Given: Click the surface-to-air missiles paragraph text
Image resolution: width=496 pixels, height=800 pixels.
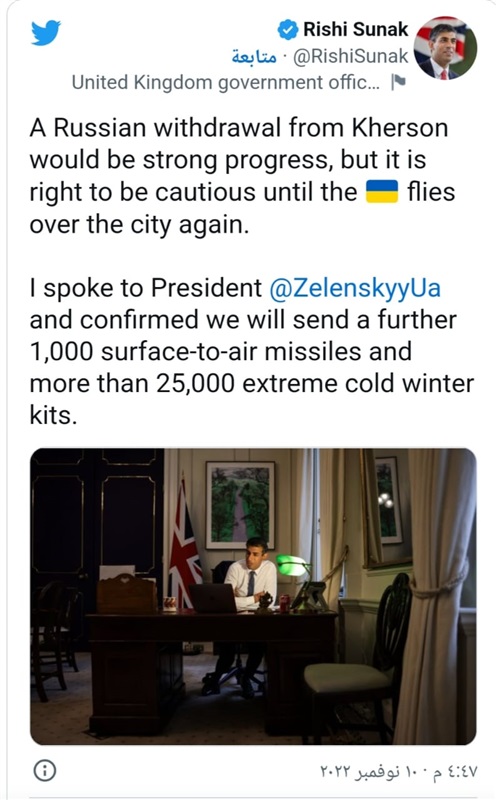Looking at the screenshot, I should point(252,352).
